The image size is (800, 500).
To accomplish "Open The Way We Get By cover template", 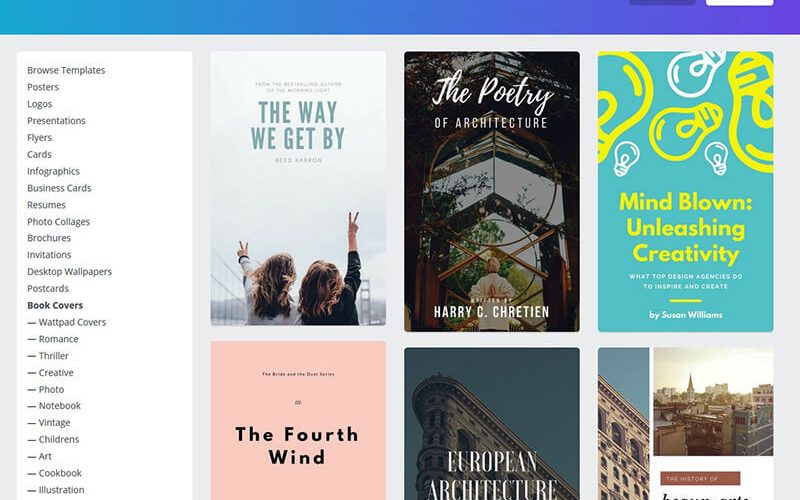I will pyautogui.click(x=298, y=188).
